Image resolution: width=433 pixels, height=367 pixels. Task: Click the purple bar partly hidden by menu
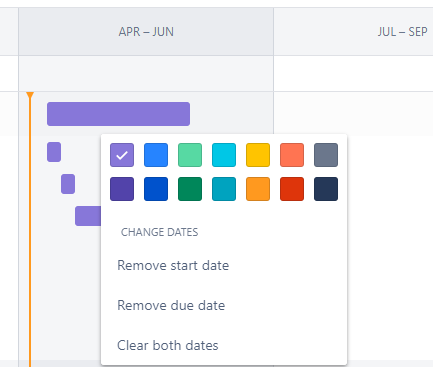[x=88, y=216]
